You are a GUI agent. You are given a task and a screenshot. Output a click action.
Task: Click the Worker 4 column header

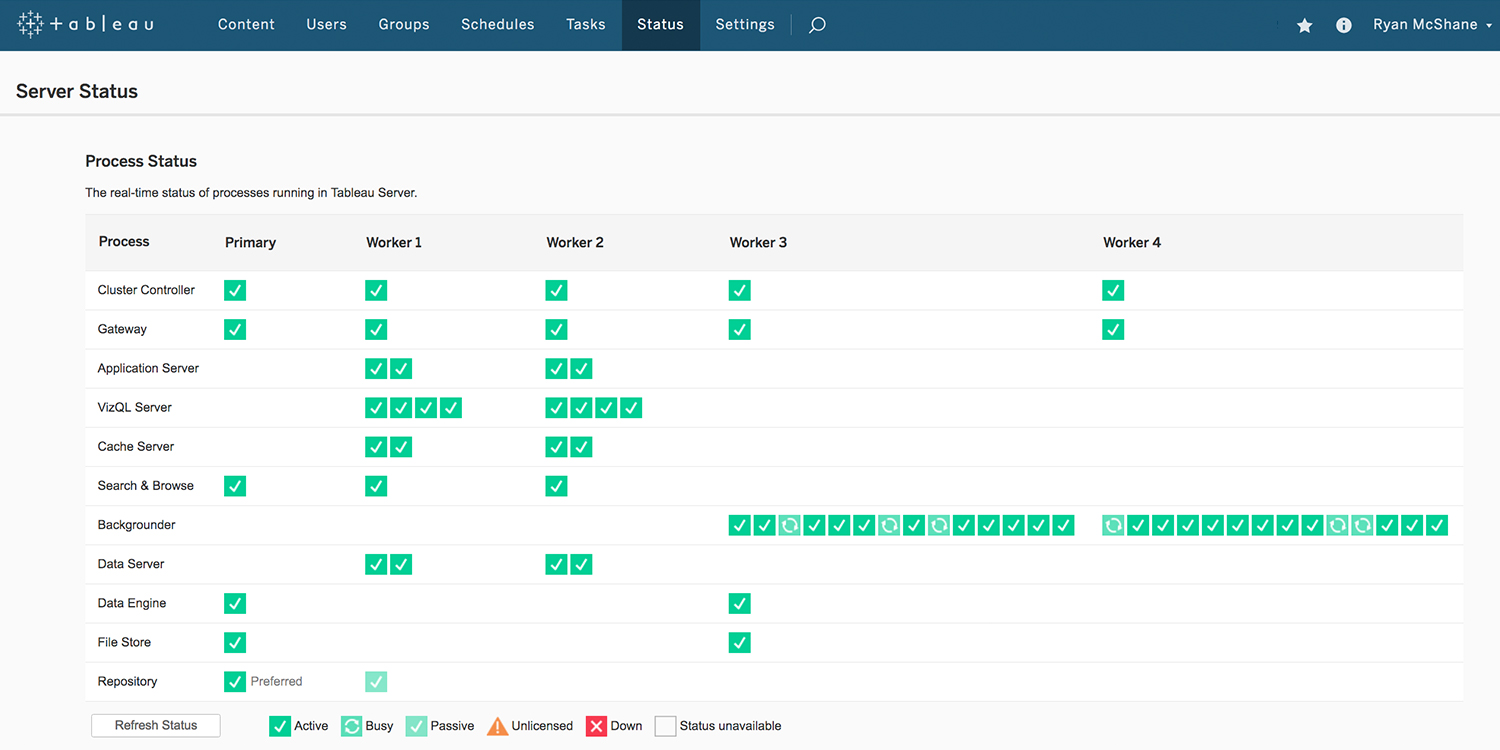1132,242
